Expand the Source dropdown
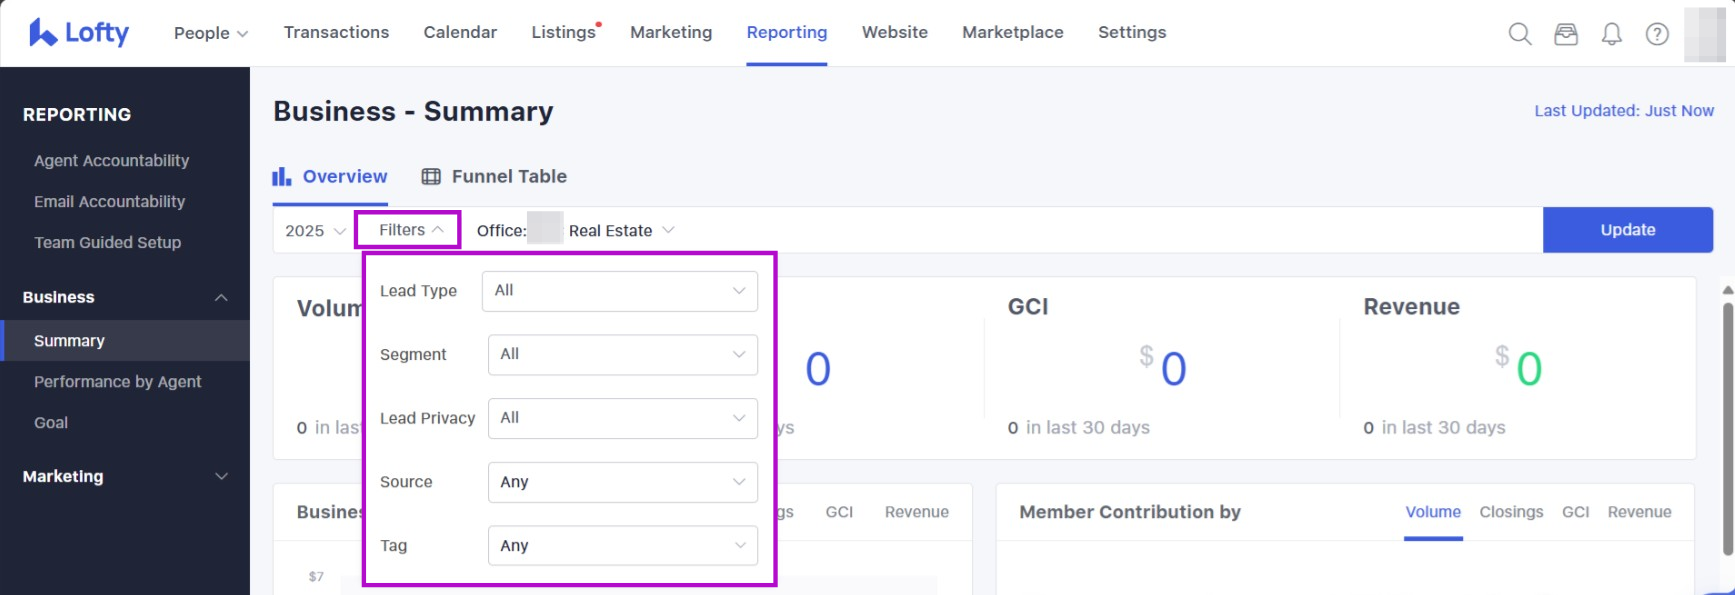This screenshot has width=1735, height=595. 622,482
